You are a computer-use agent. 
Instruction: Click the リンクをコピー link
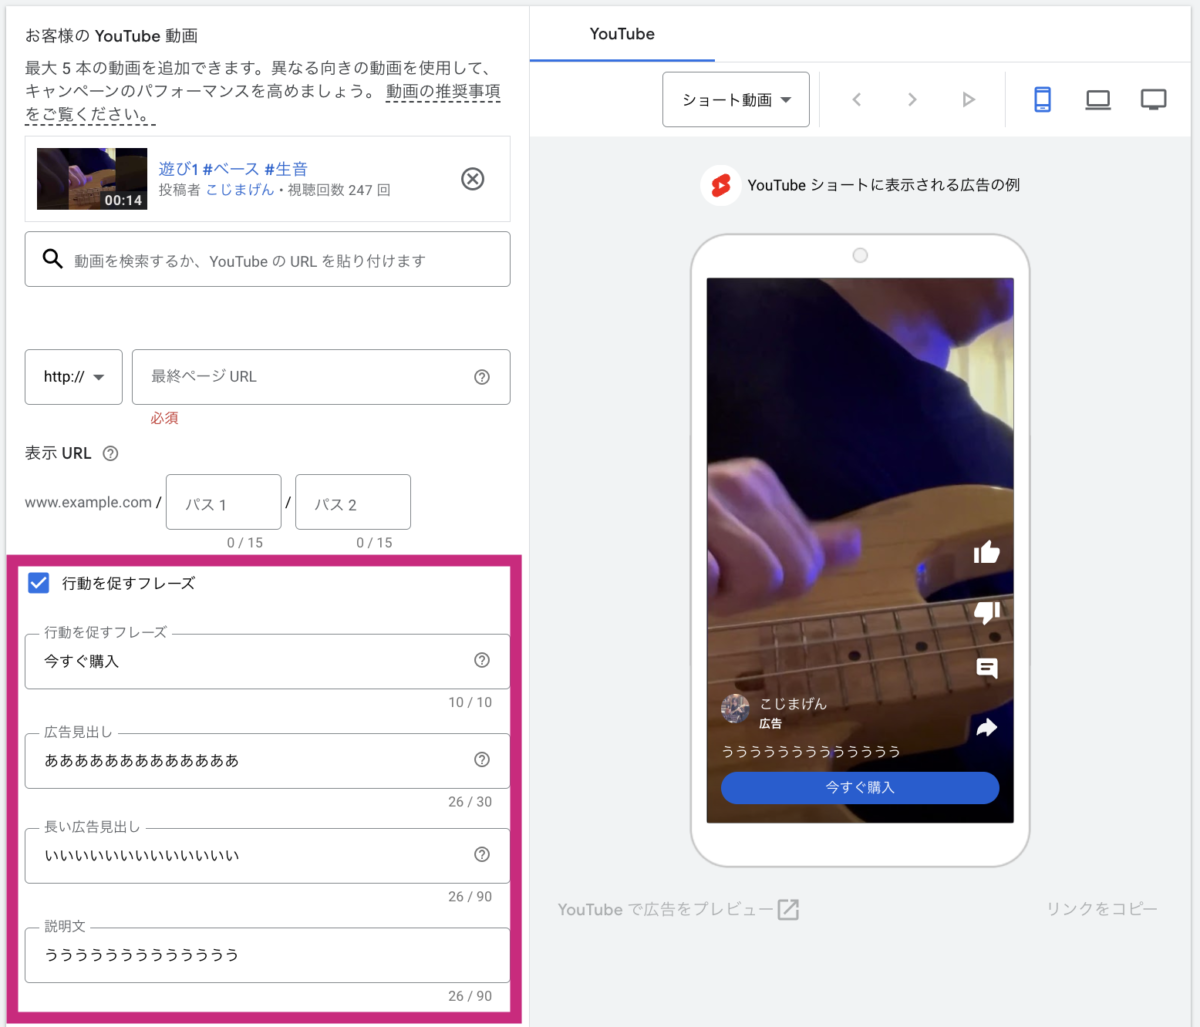1102,909
